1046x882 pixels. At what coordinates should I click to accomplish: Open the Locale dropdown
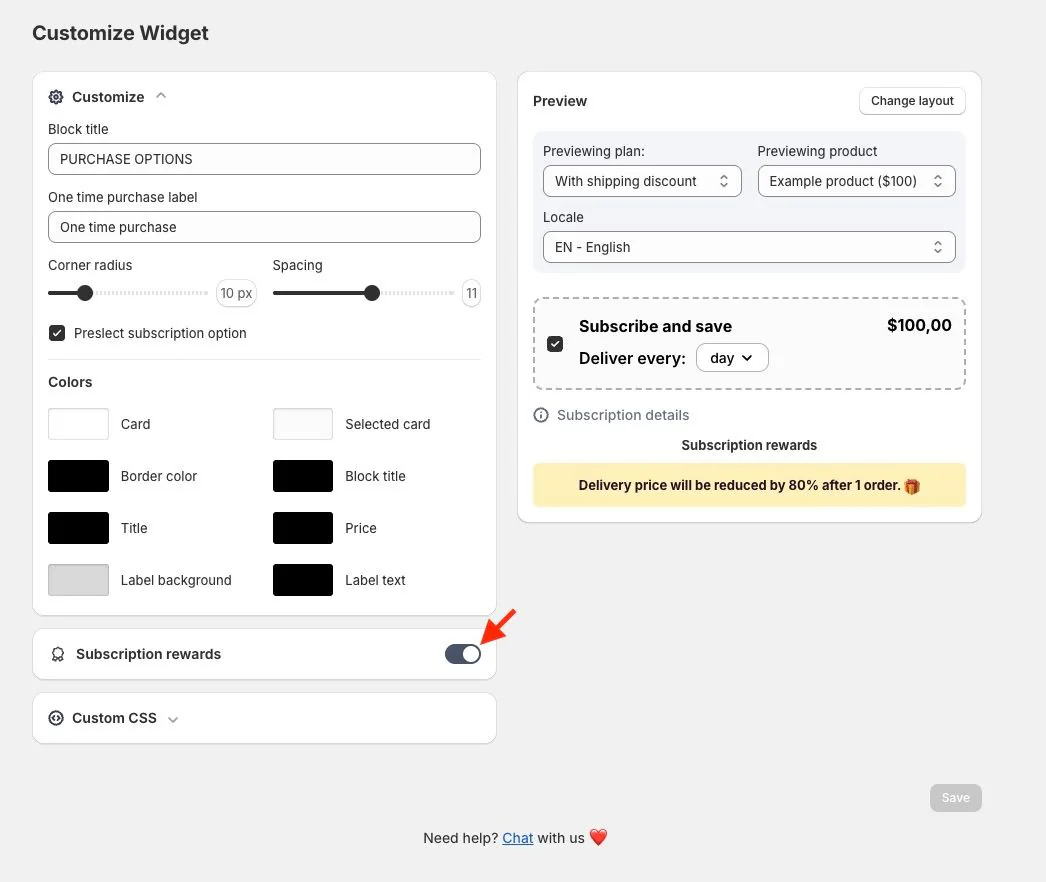(749, 247)
